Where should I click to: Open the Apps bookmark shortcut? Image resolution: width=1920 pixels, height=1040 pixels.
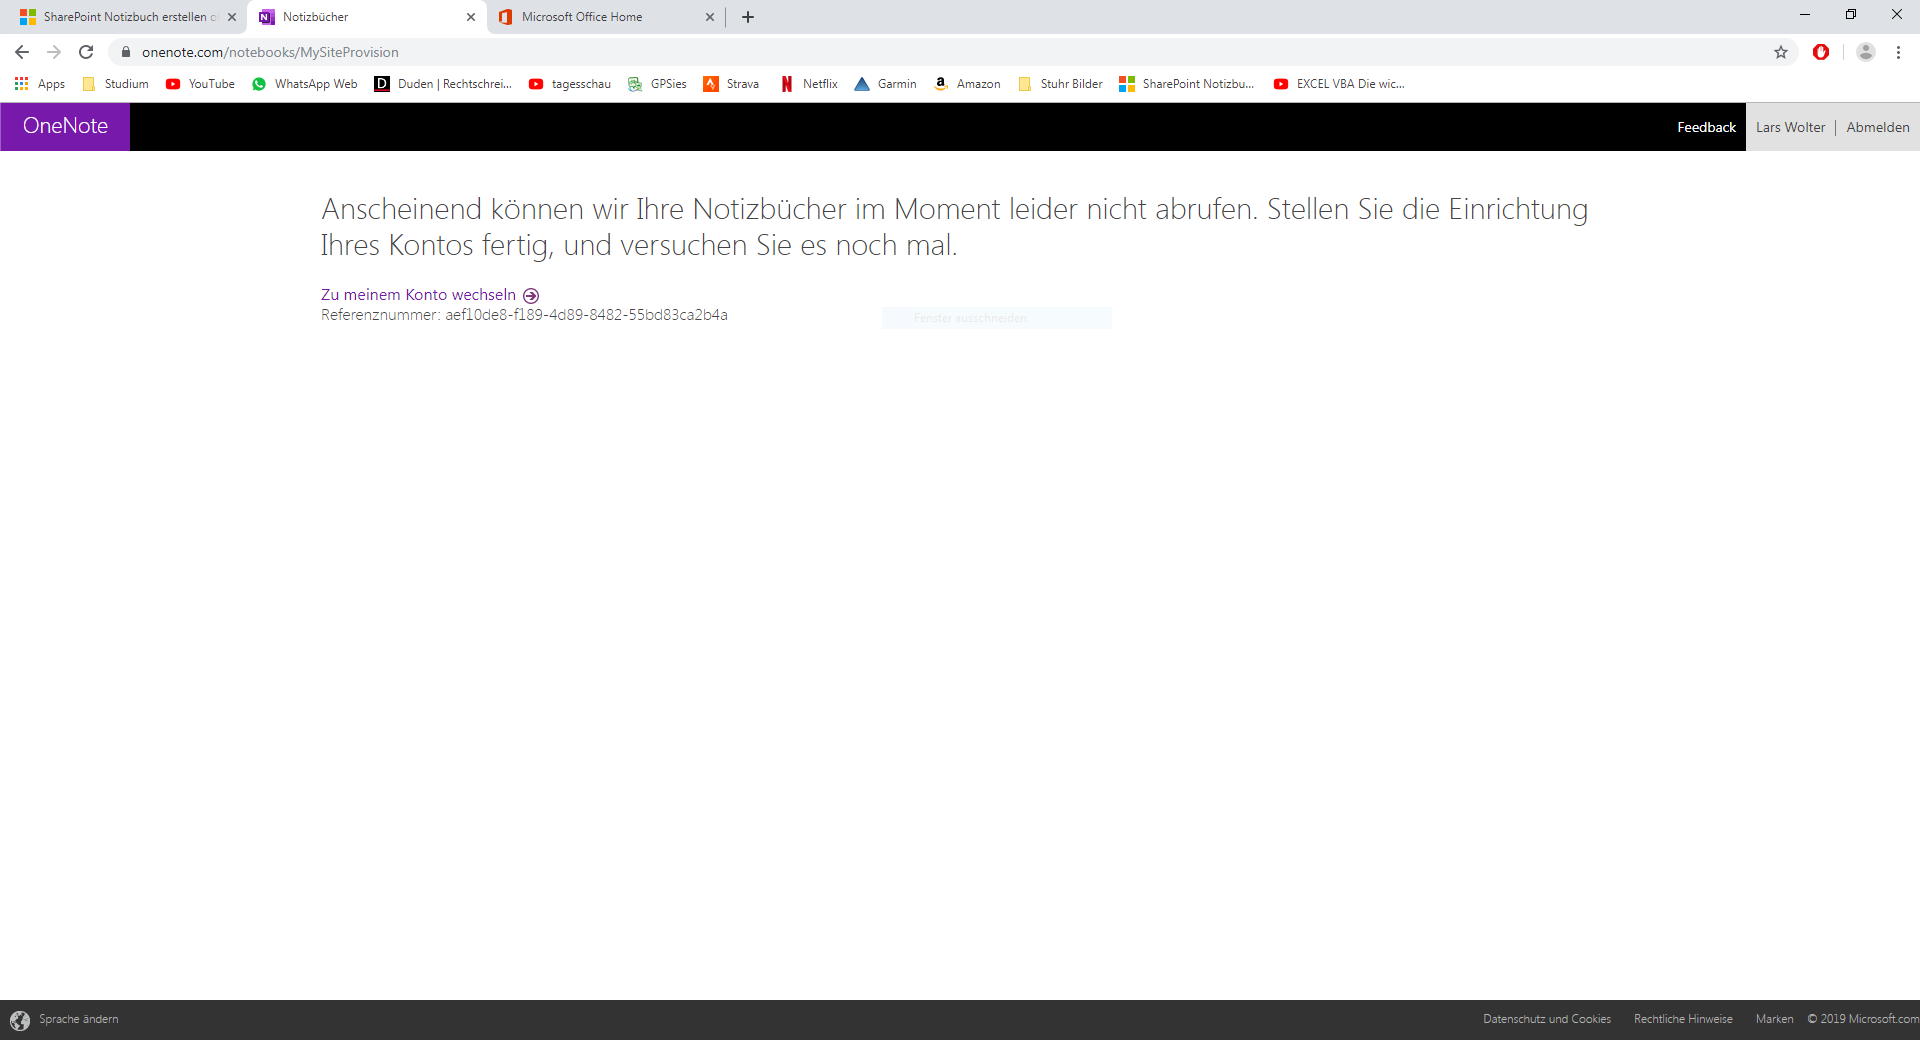40,84
